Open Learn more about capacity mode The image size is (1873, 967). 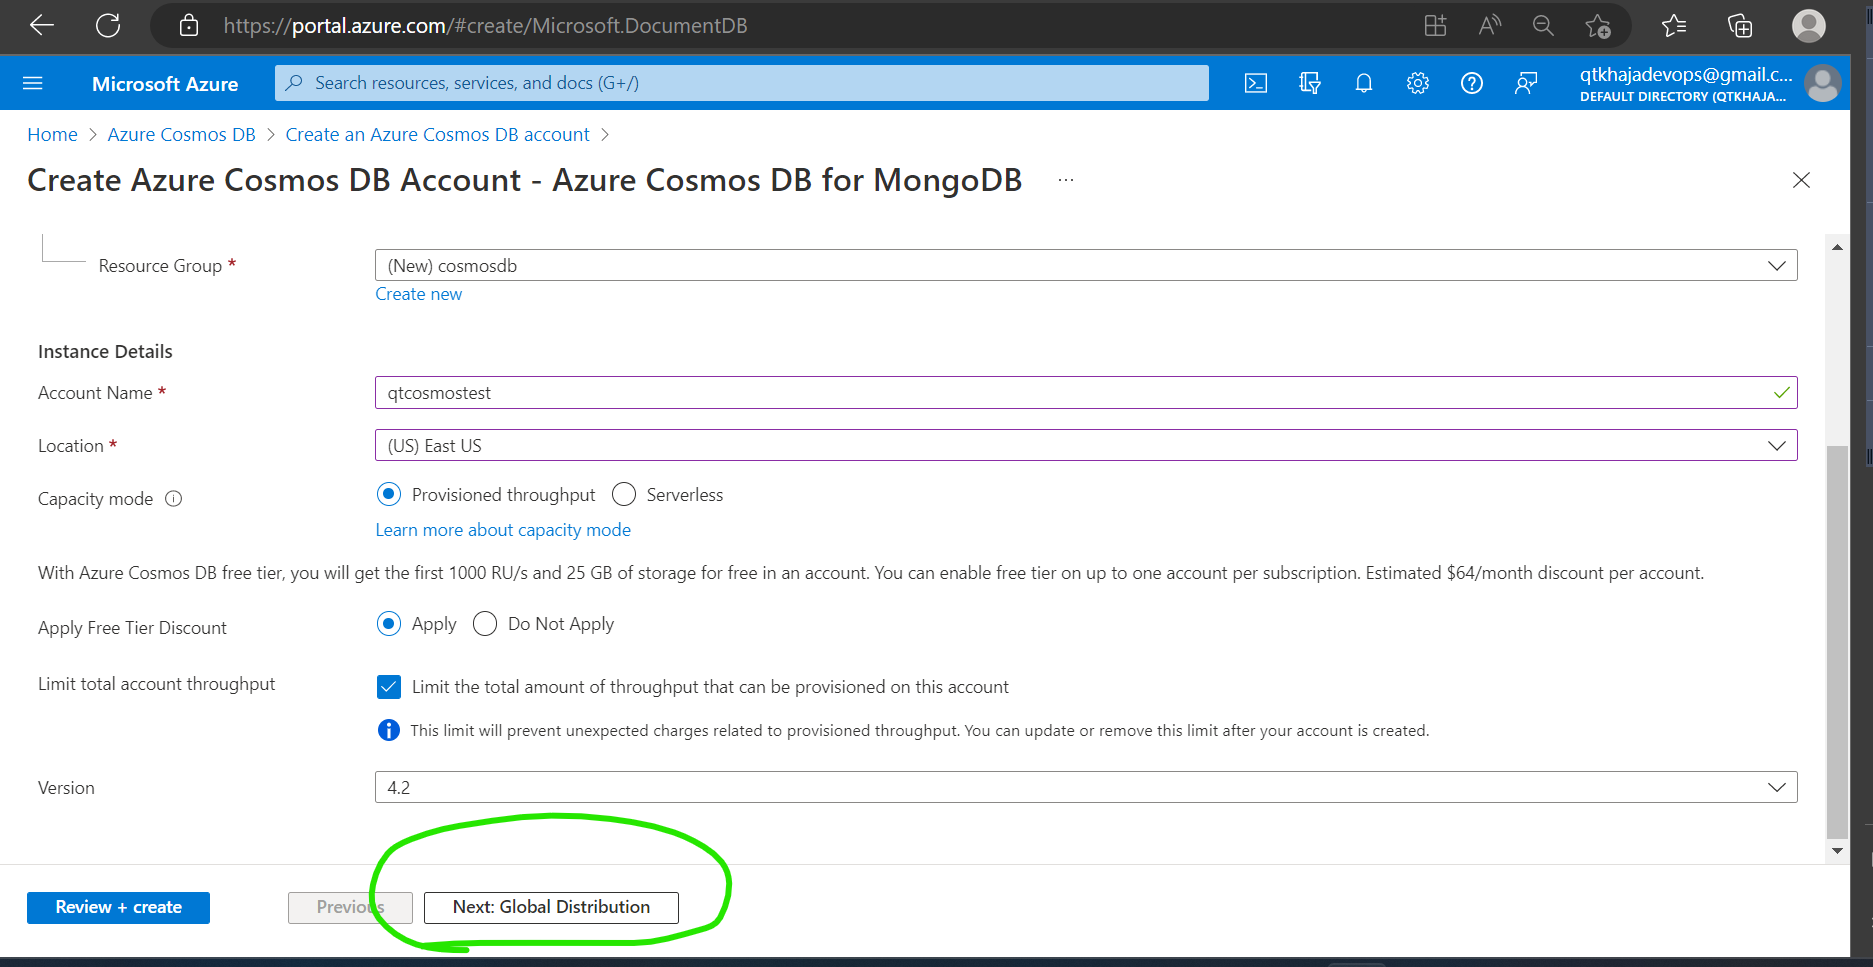[503, 530]
